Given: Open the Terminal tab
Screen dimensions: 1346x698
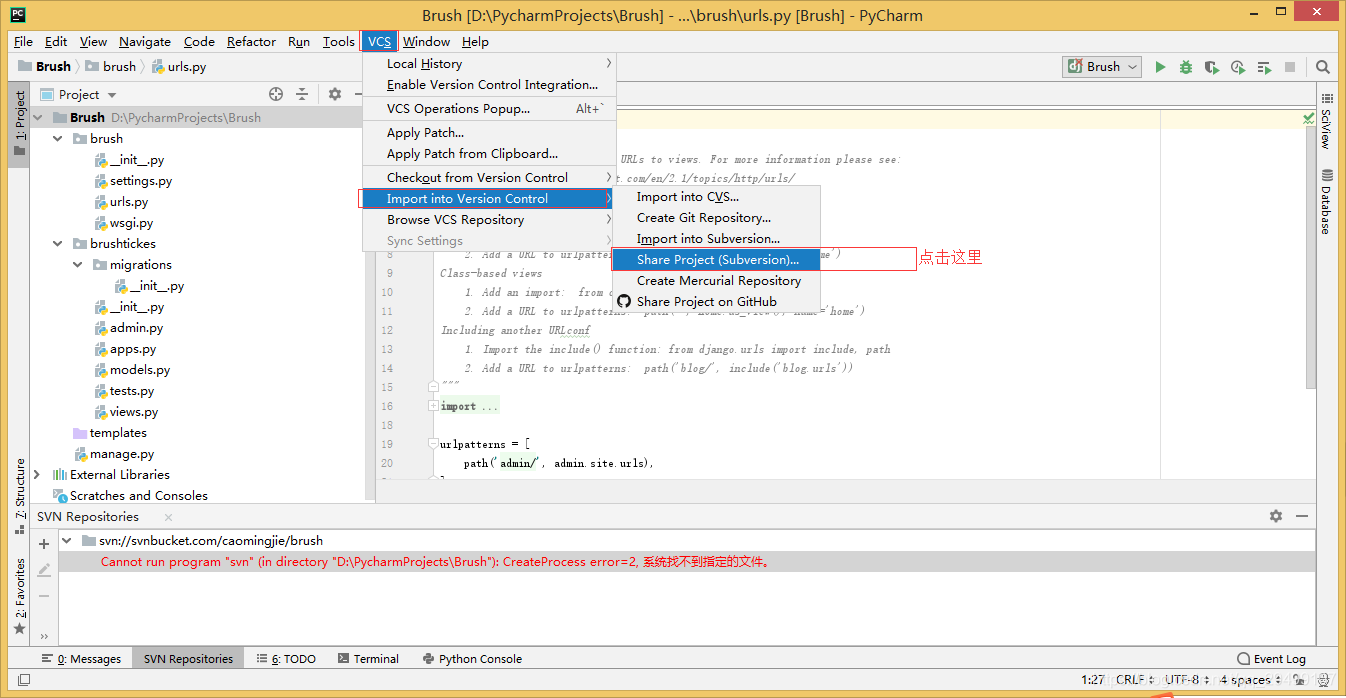Looking at the screenshot, I should 368,659.
